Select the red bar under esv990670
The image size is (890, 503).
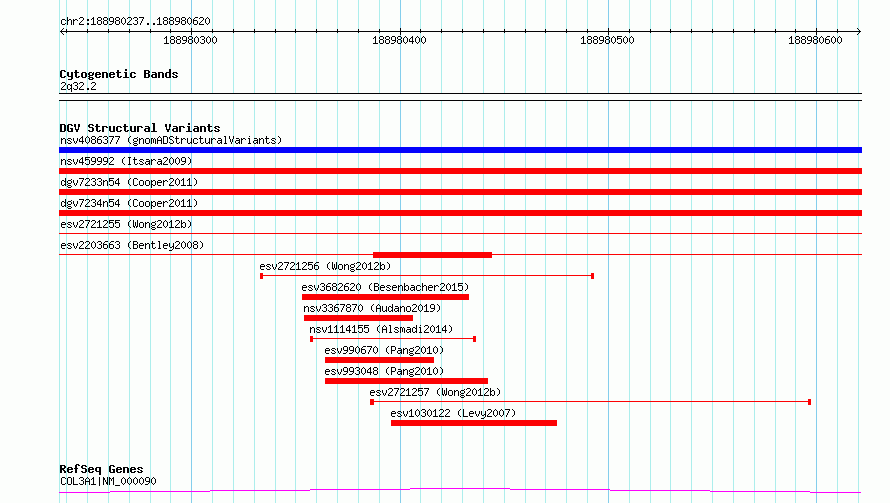379,360
